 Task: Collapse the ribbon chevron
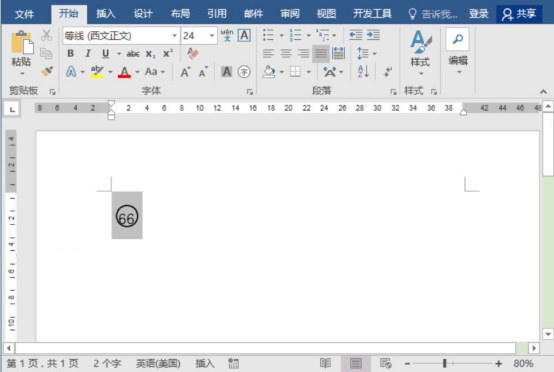(543, 91)
